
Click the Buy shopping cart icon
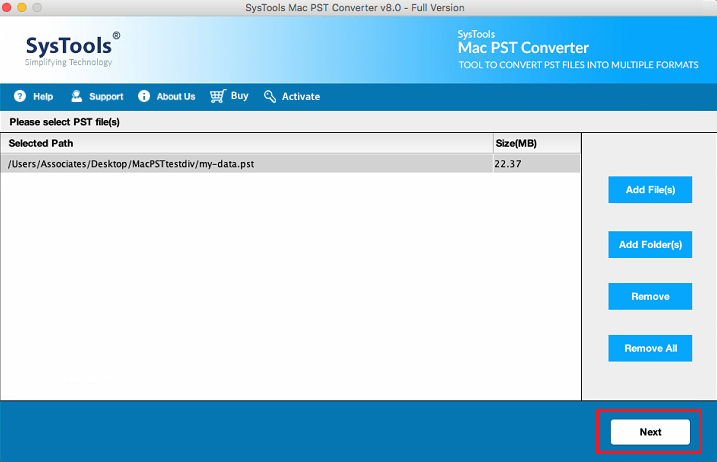pos(218,96)
